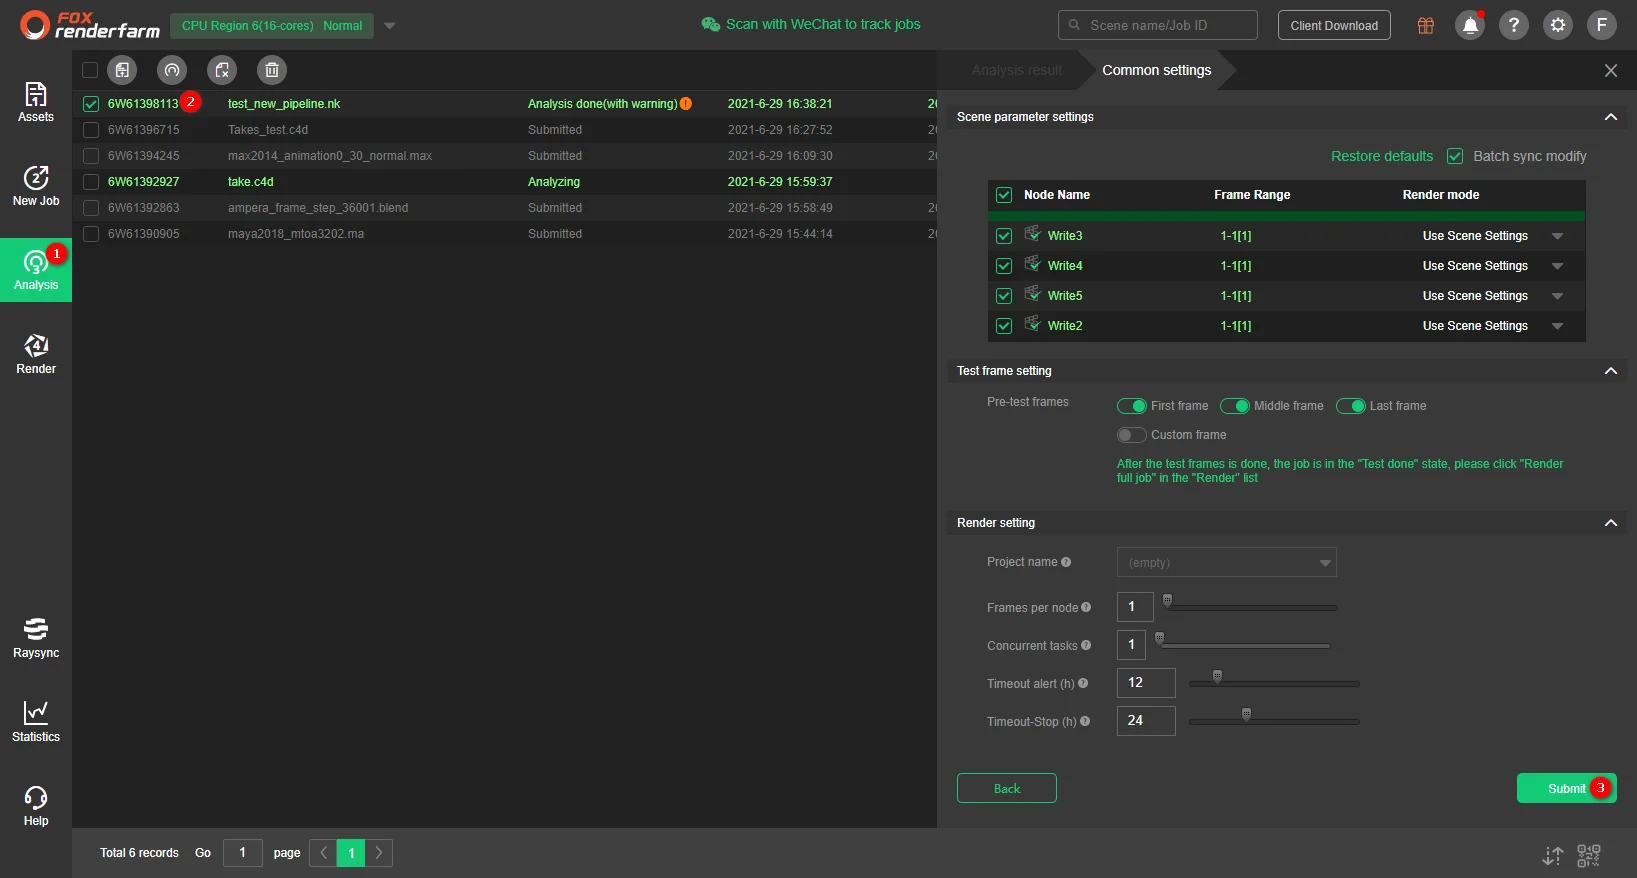Open the gift rewards icon
The width and height of the screenshot is (1637, 878).
[x=1426, y=25]
